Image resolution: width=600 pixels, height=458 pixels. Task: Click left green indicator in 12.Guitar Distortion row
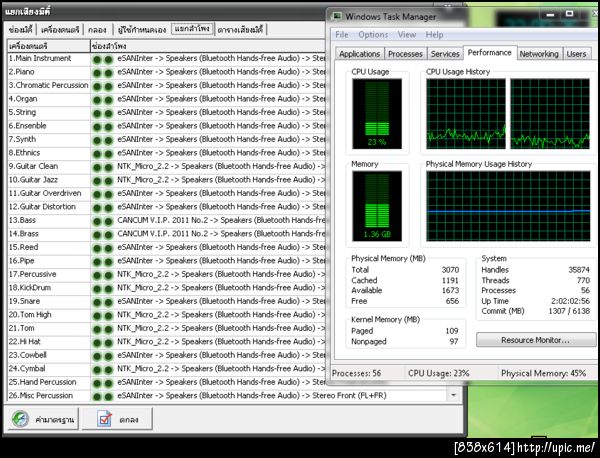point(97,208)
